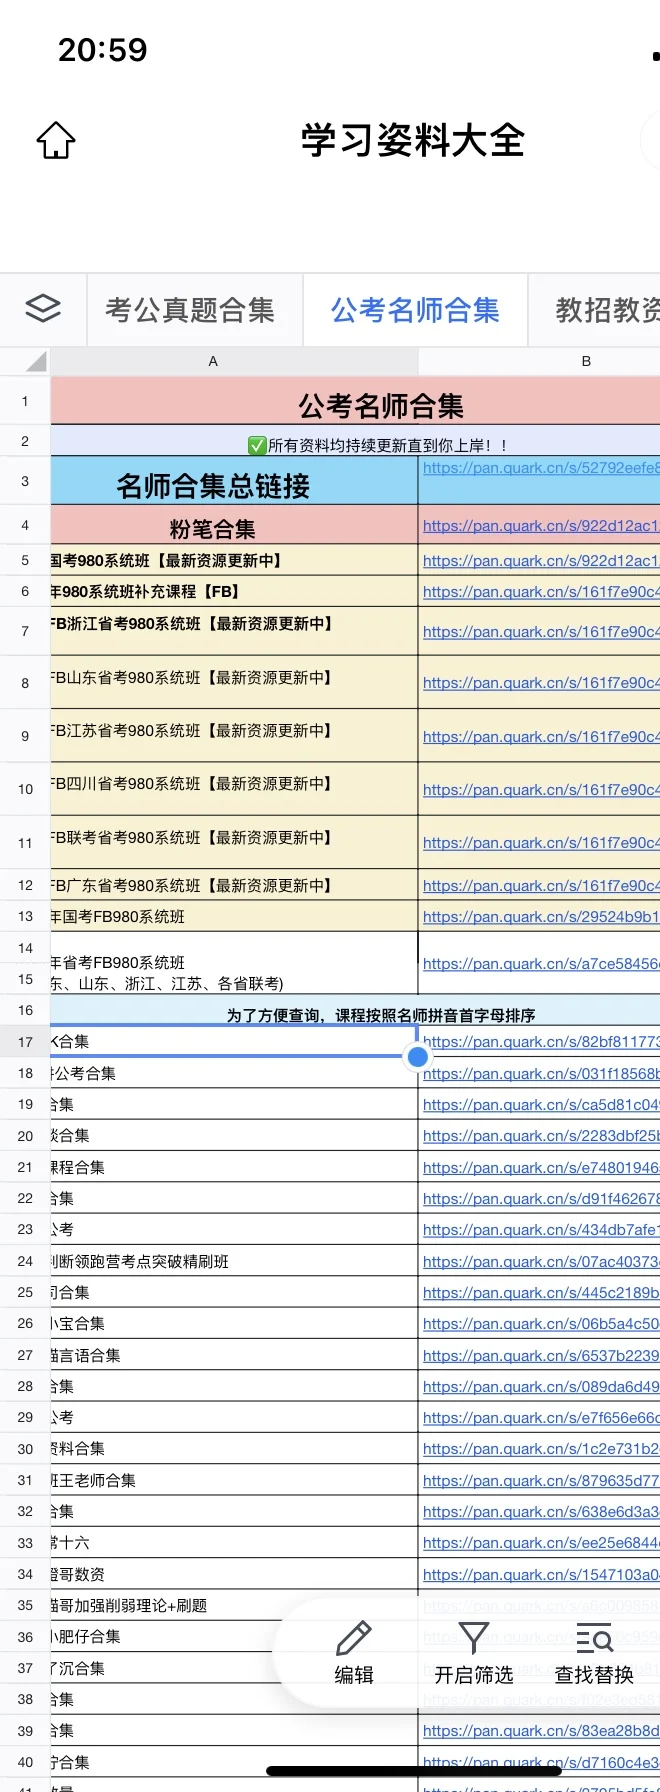The image size is (660, 1792).
Task: Open link for FB浙江省考980系统班
Action: click(x=541, y=631)
